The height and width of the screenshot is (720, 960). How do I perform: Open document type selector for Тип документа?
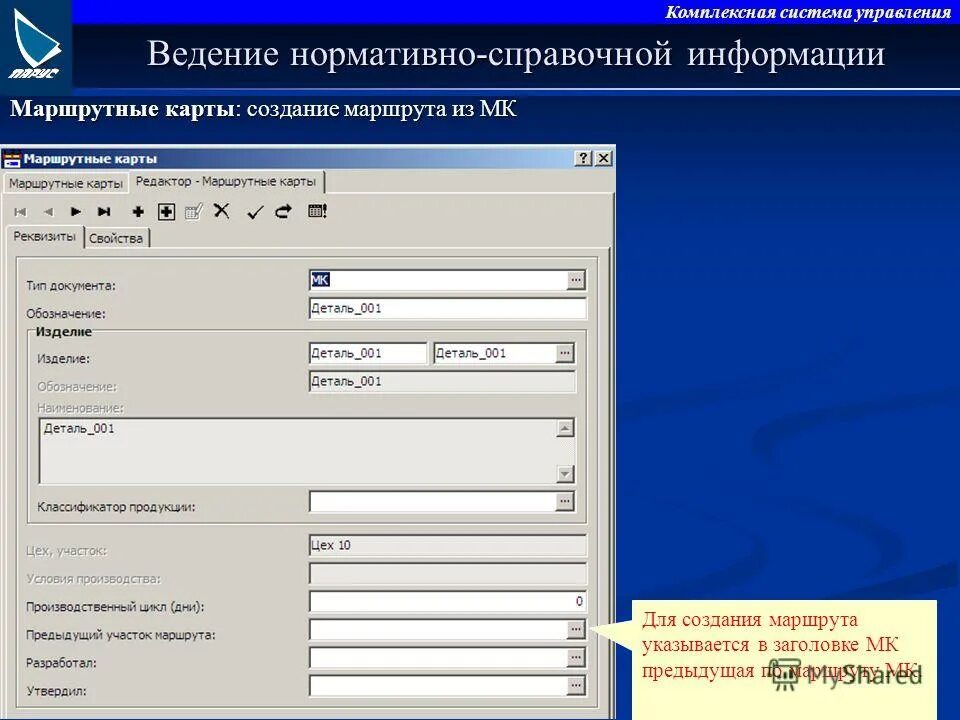pyautogui.click(x=576, y=280)
